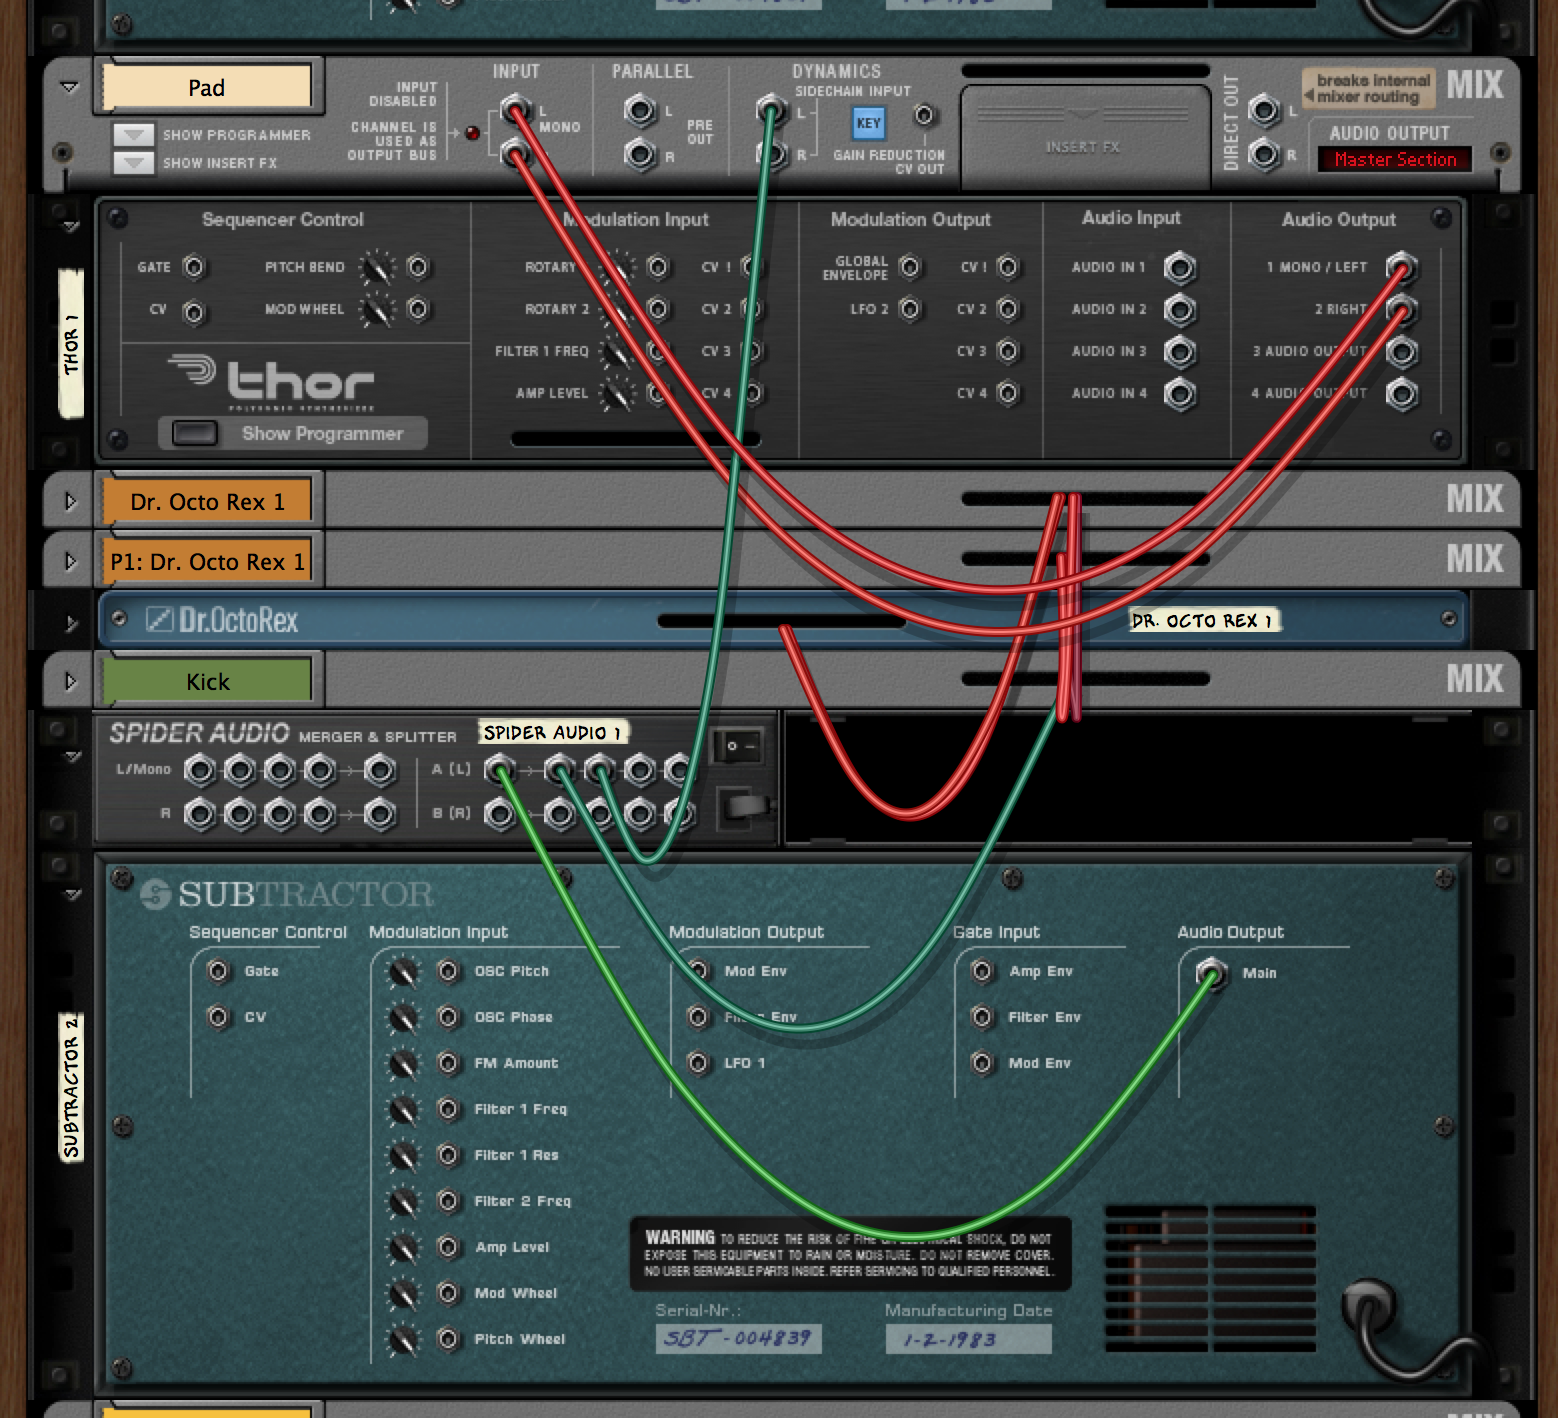Toggle Show Programmer on Pad mix channel
1558x1418 pixels.
[134, 134]
